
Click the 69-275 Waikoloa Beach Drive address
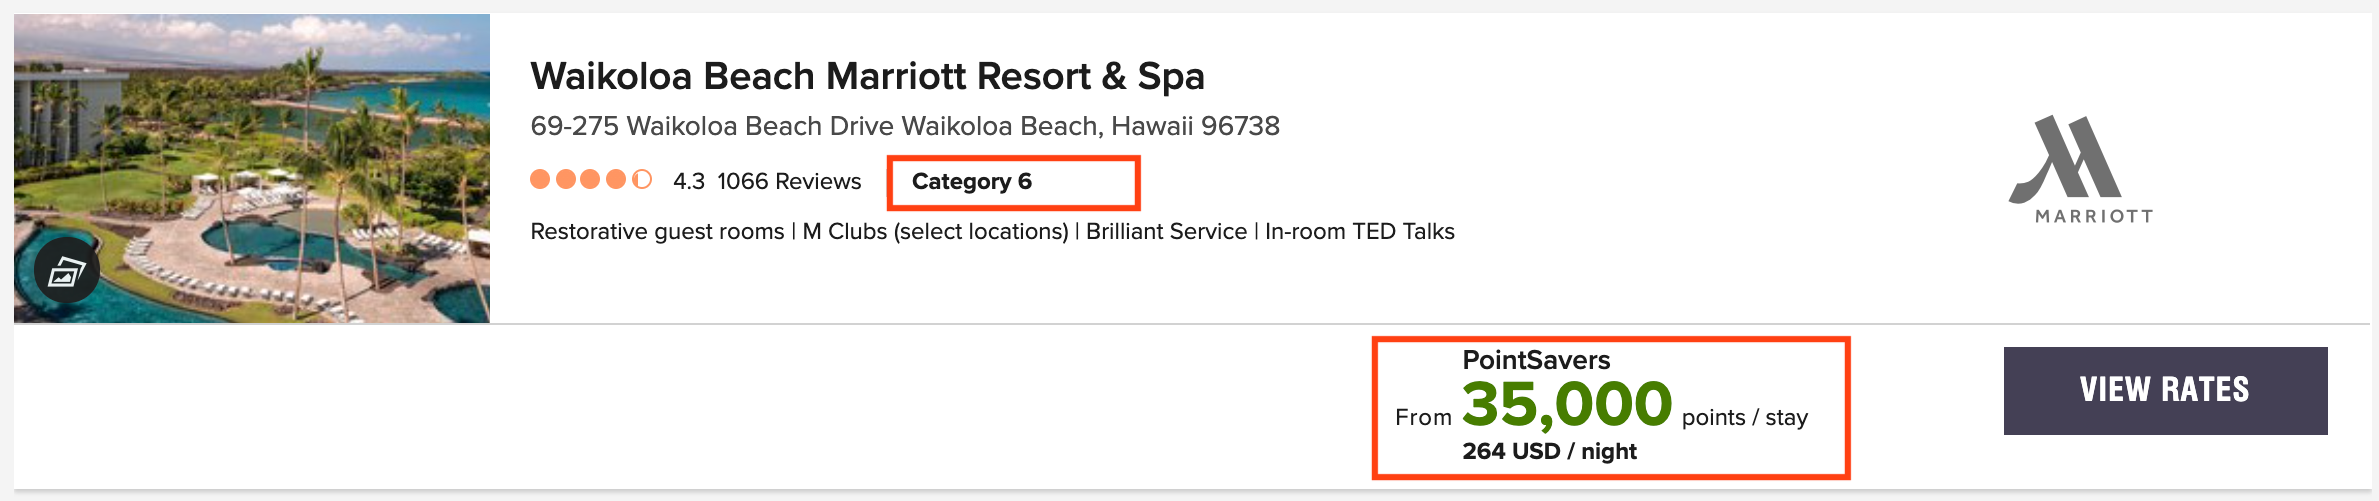click(904, 126)
